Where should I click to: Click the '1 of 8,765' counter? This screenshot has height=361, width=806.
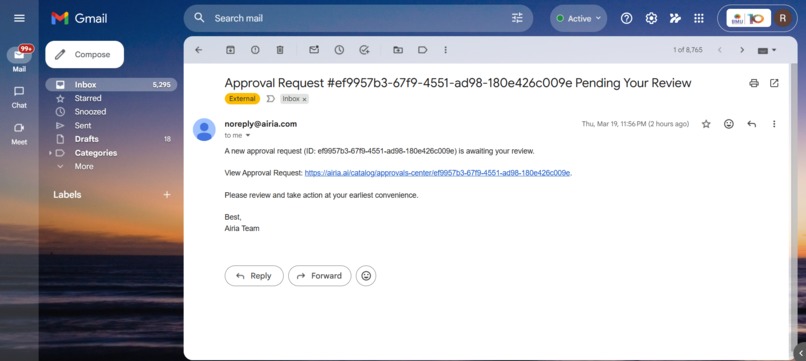tap(688, 50)
